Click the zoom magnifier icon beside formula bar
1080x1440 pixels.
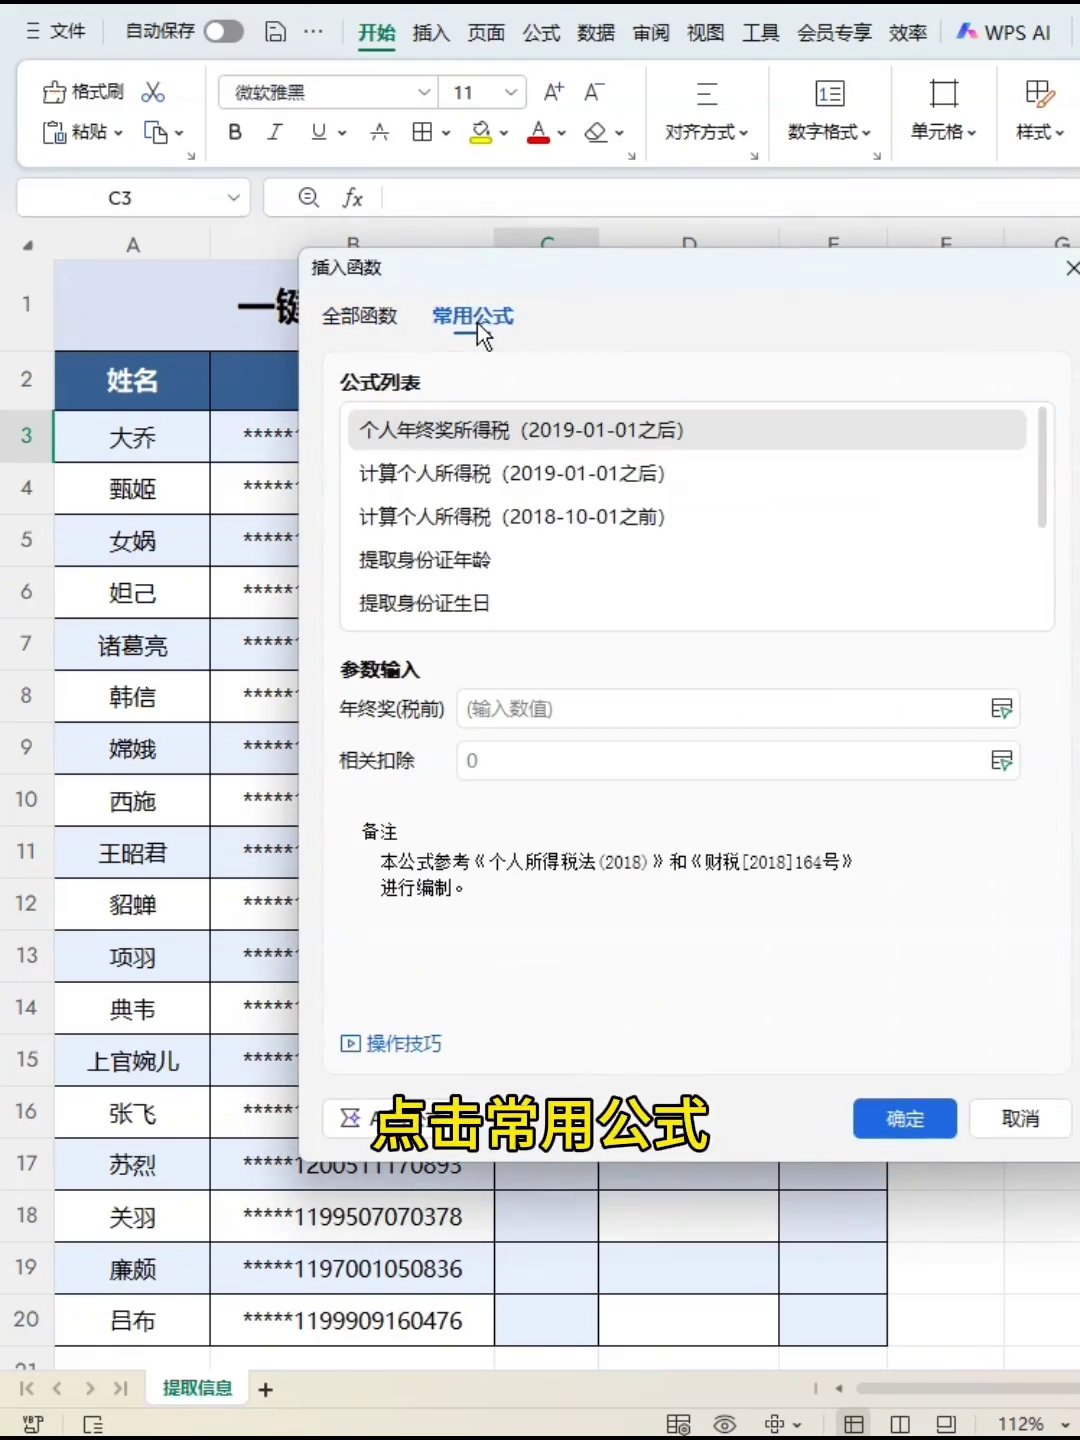309,198
